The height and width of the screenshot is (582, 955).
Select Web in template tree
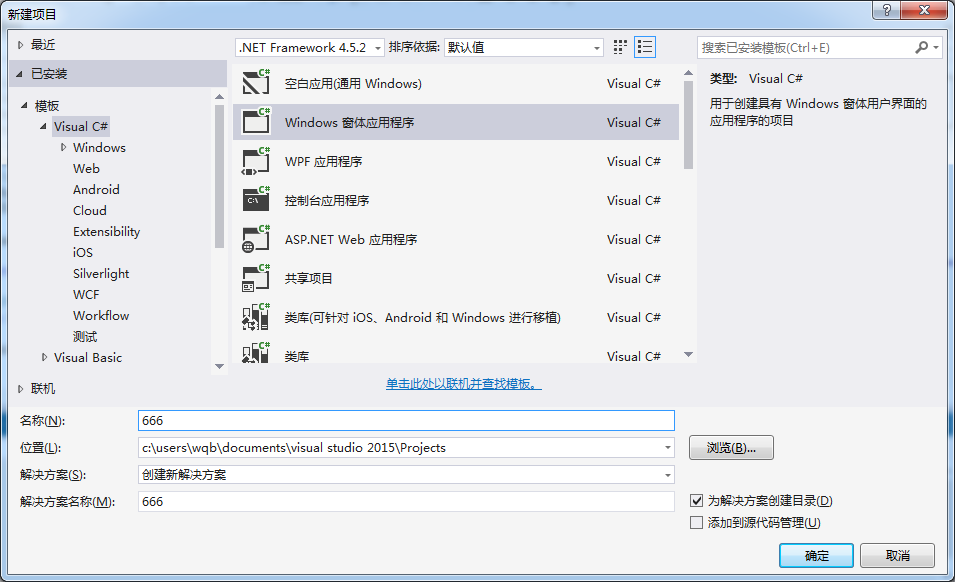[x=86, y=169]
